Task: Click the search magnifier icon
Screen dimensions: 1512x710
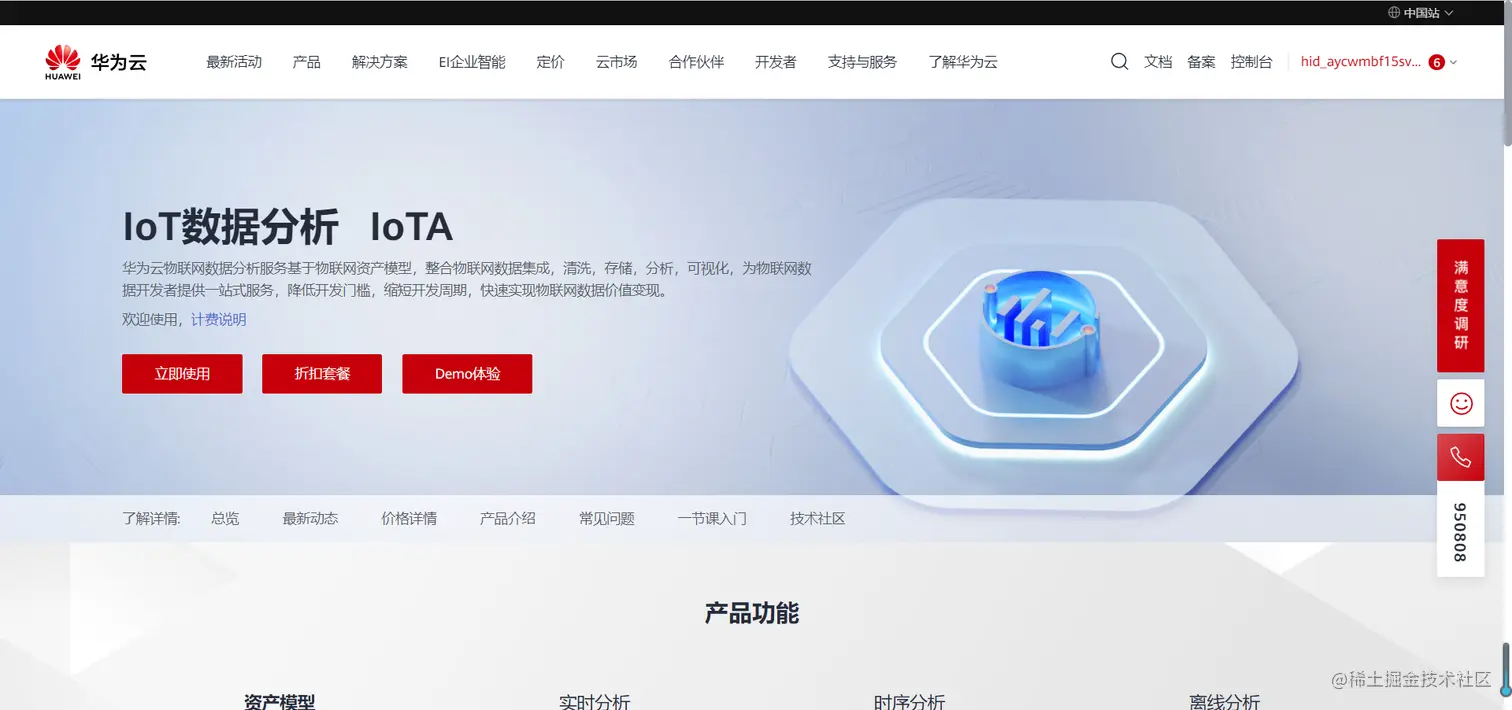Action: pyautogui.click(x=1118, y=61)
